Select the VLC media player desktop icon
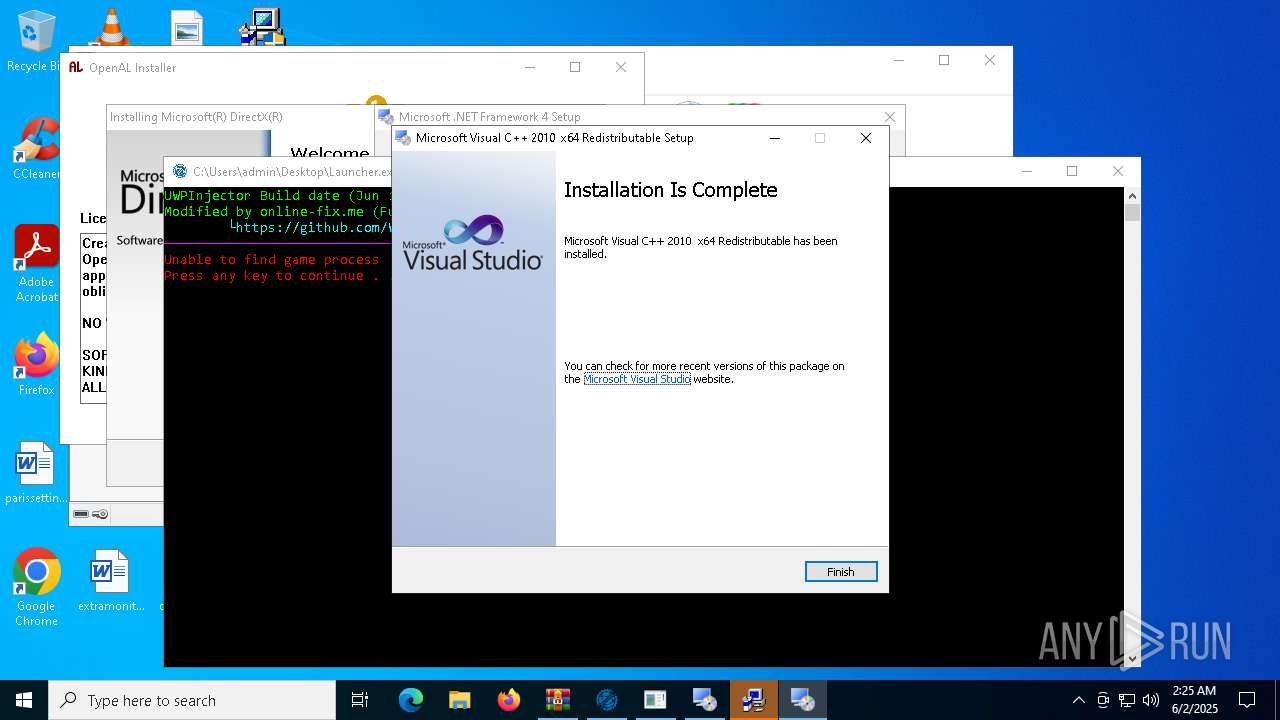This screenshot has width=1280, height=720. click(111, 27)
